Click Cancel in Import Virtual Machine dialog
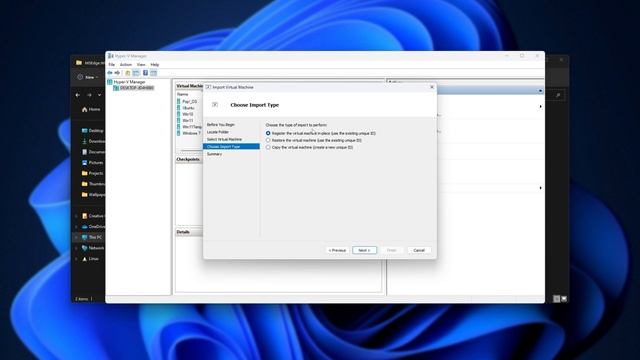 pyautogui.click(x=419, y=250)
